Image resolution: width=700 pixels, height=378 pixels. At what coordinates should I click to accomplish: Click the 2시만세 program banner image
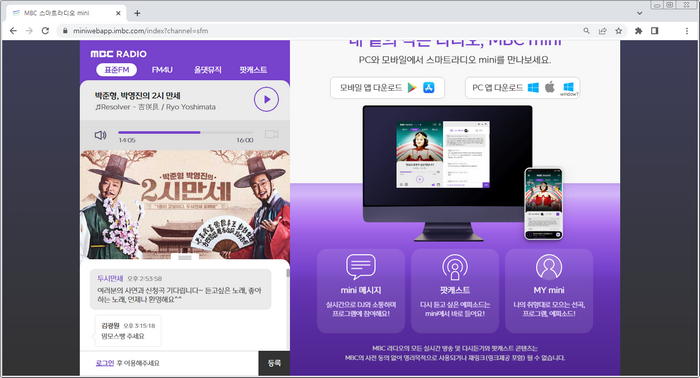click(x=185, y=204)
